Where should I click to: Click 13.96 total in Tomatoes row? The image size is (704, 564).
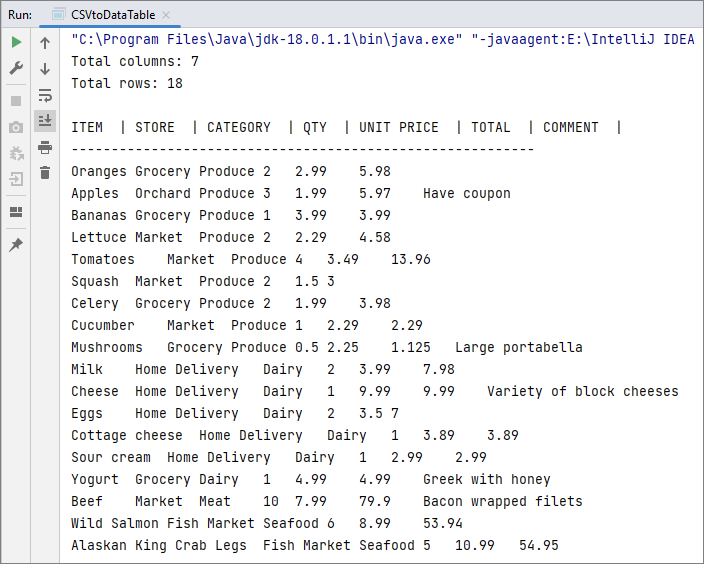[x=411, y=260]
